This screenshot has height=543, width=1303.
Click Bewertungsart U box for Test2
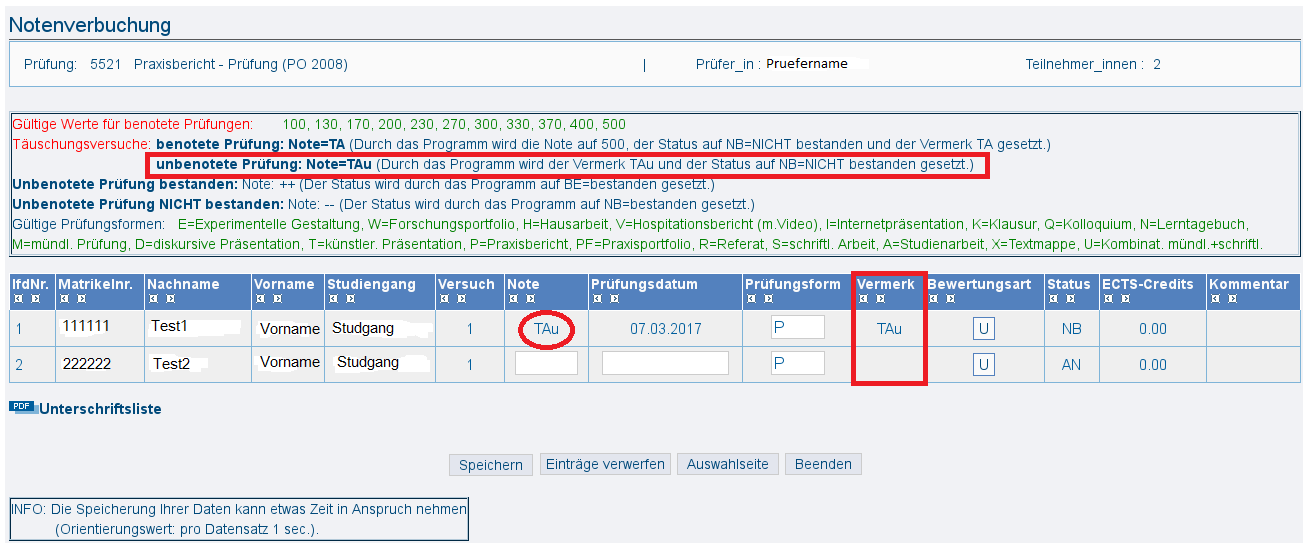(x=983, y=364)
